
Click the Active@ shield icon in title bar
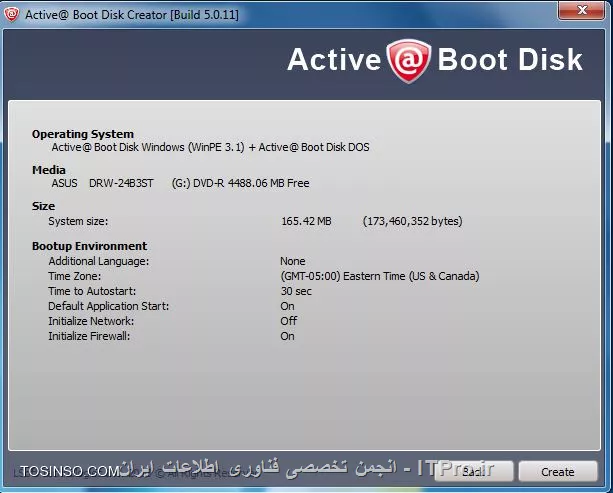point(11,14)
